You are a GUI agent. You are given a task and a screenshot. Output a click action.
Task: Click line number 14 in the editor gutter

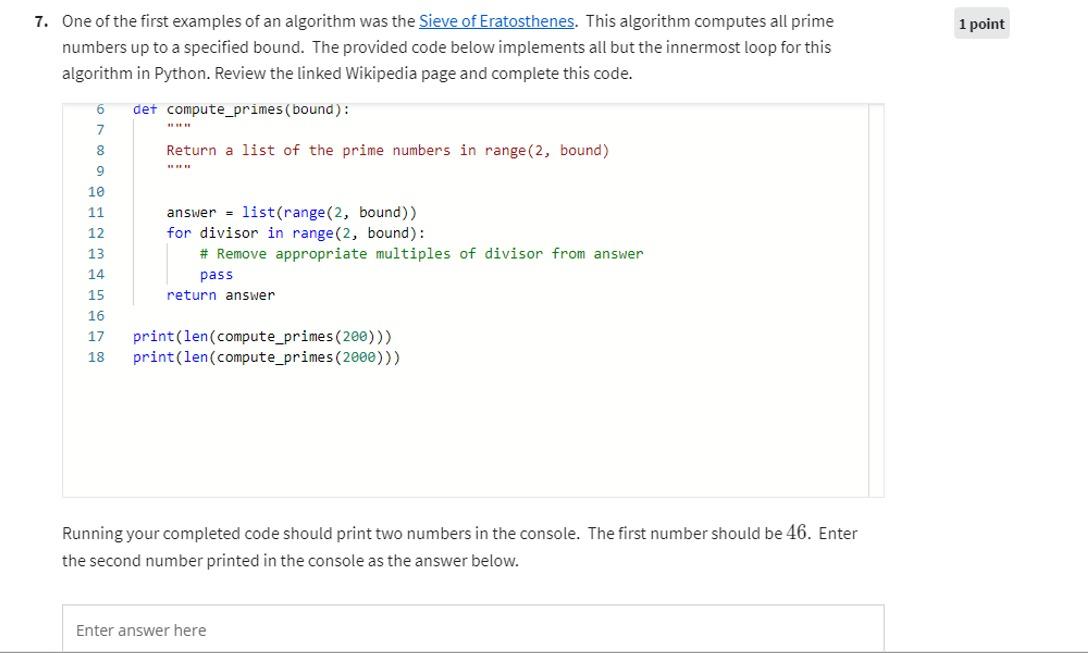(x=97, y=274)
